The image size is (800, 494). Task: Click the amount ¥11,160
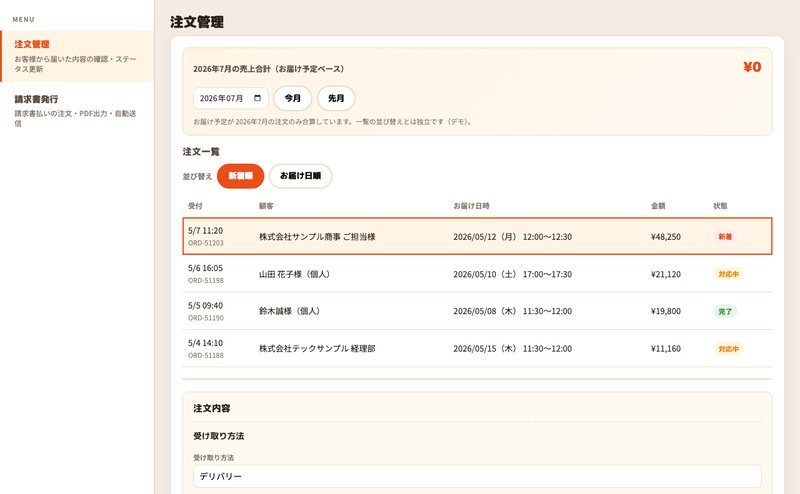pos(666,349)
